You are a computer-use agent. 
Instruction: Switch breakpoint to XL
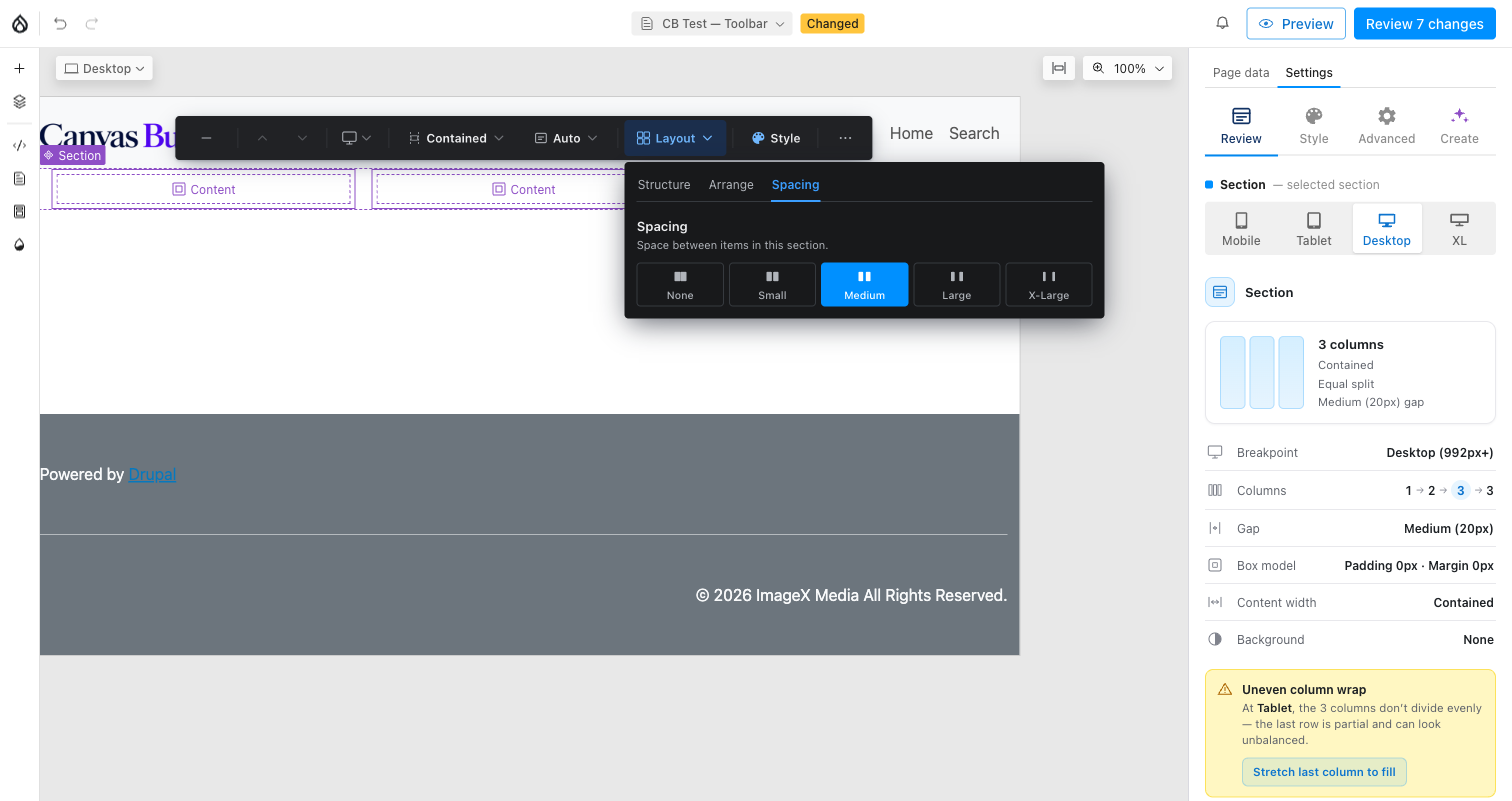pos(1459,229)
